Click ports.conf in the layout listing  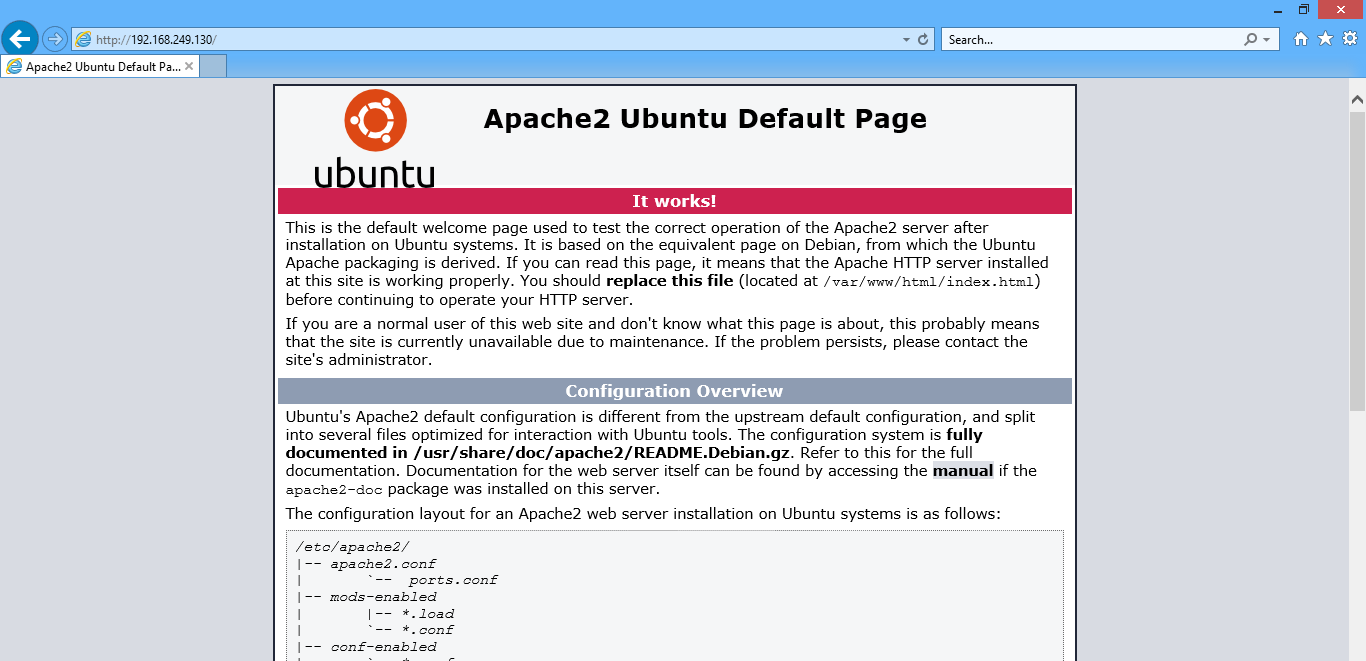click(453, 580)
